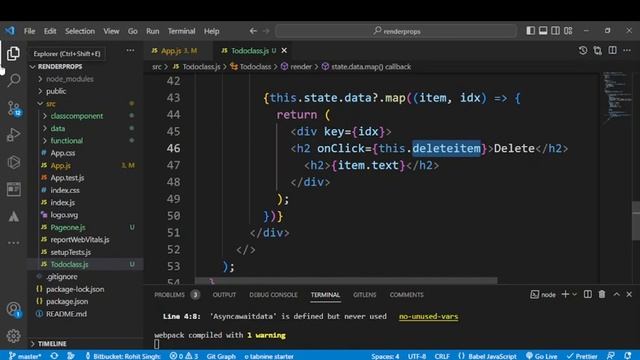Screen dimensions: 640x360
Task: Click the open changes icon in editor toolbar
Action: (598, 51)
